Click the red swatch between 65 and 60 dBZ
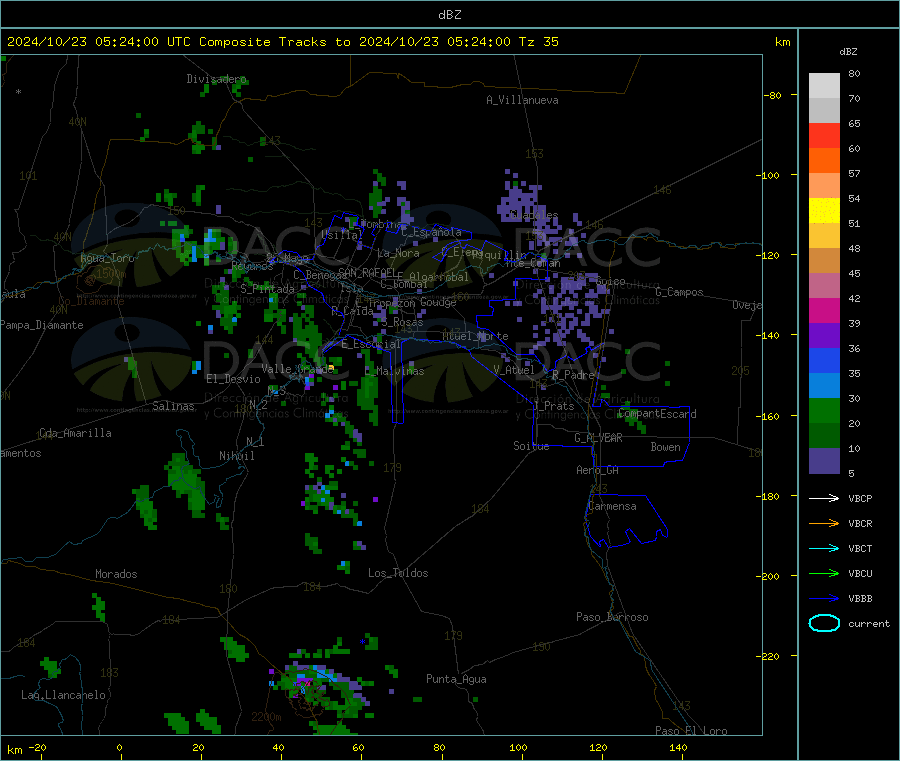 (x=824, y=135)
